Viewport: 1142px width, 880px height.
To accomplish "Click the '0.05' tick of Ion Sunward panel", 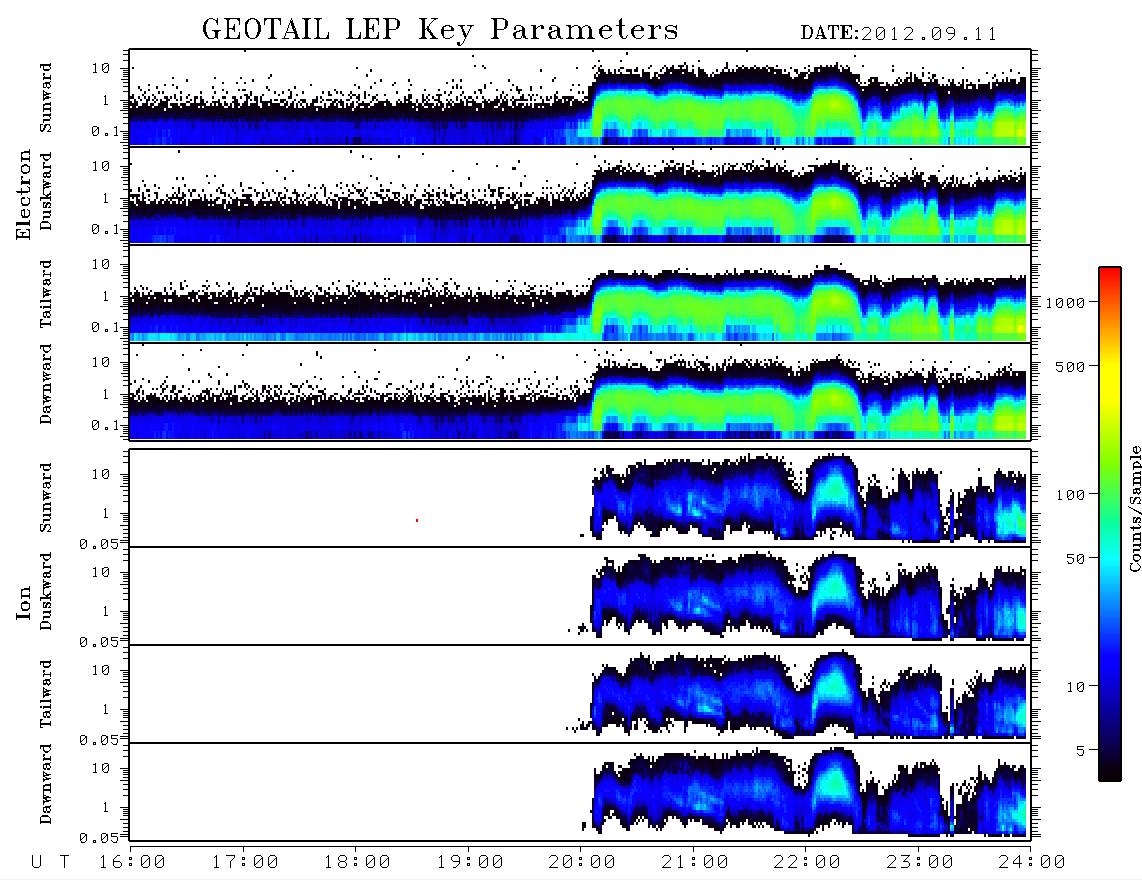I will pyautogui.click(x=99, y=543).
